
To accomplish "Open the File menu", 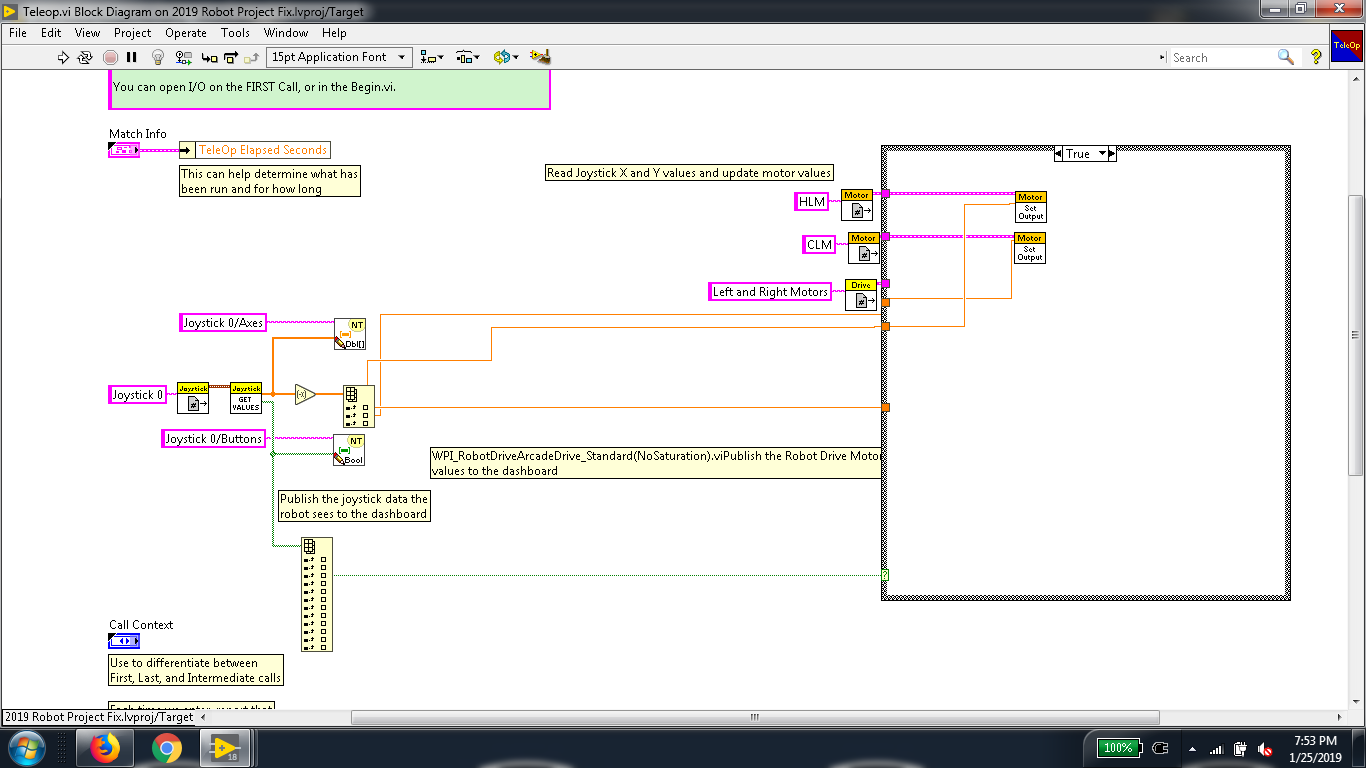I will coord(18,33).
